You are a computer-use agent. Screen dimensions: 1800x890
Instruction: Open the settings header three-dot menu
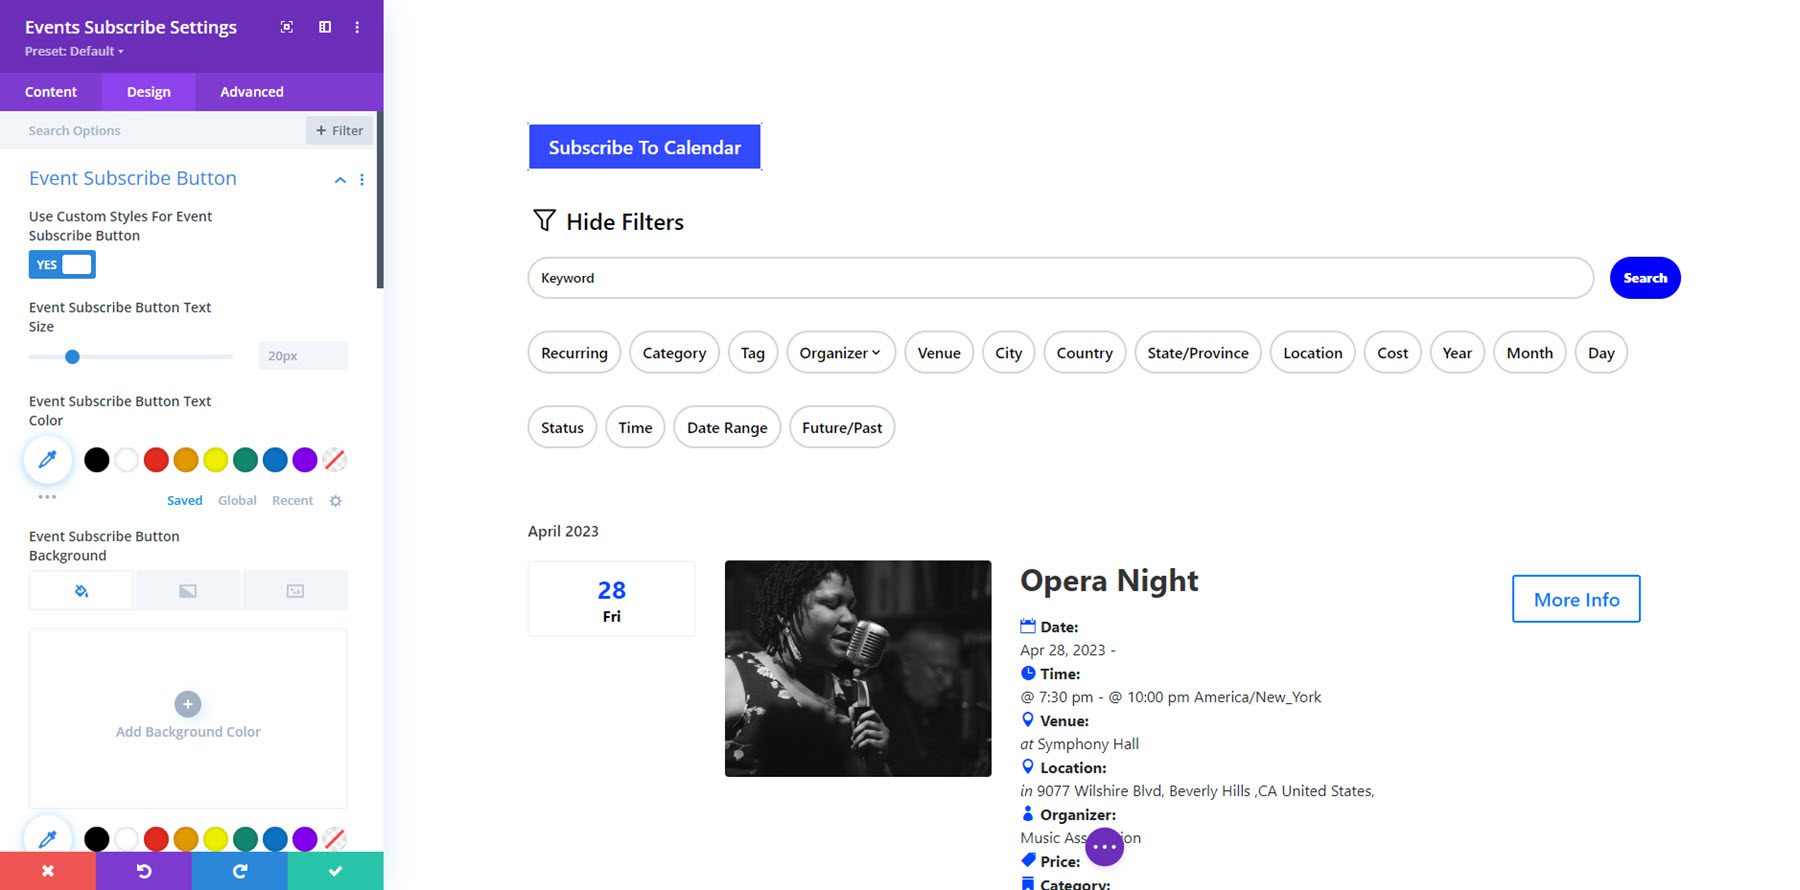point(357,27)
